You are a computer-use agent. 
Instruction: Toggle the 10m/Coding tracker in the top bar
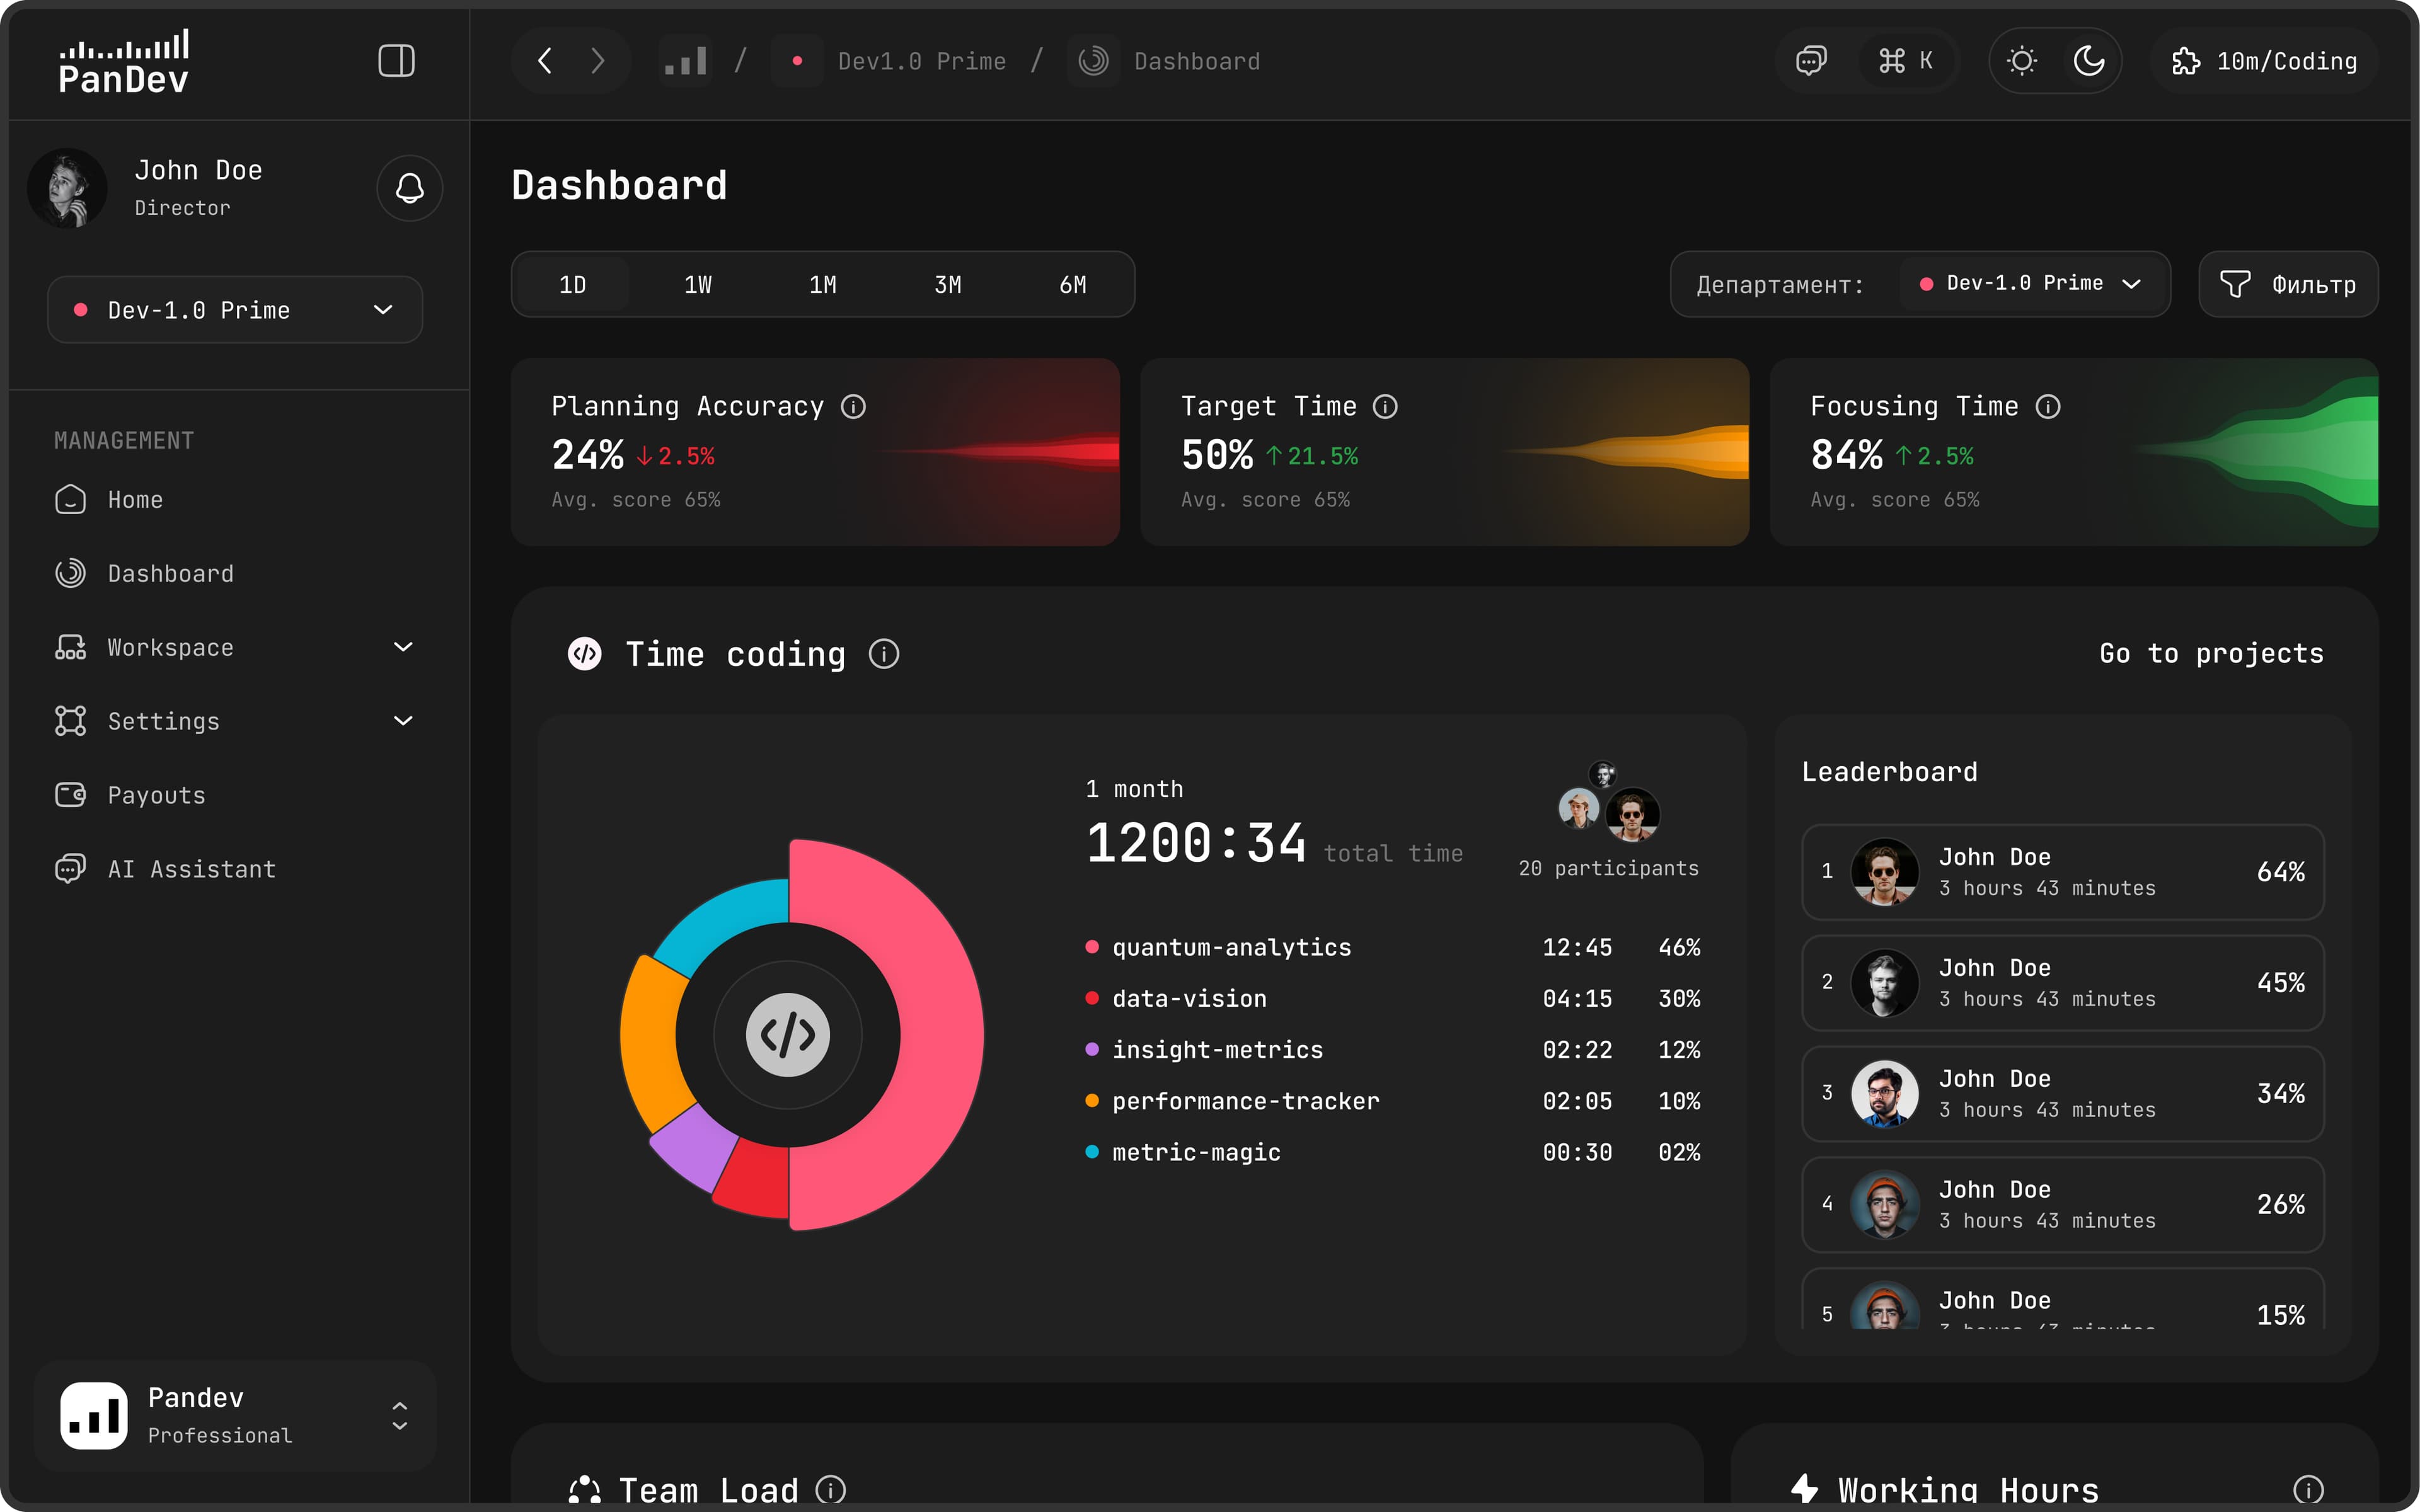(2263, 61)
